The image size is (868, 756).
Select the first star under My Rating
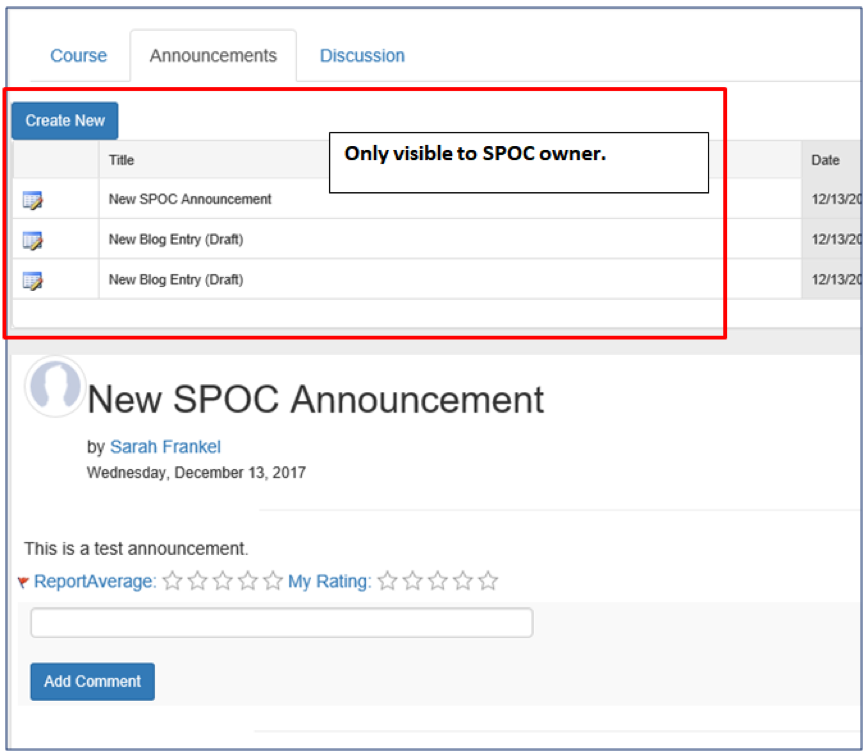pos(388,581)
